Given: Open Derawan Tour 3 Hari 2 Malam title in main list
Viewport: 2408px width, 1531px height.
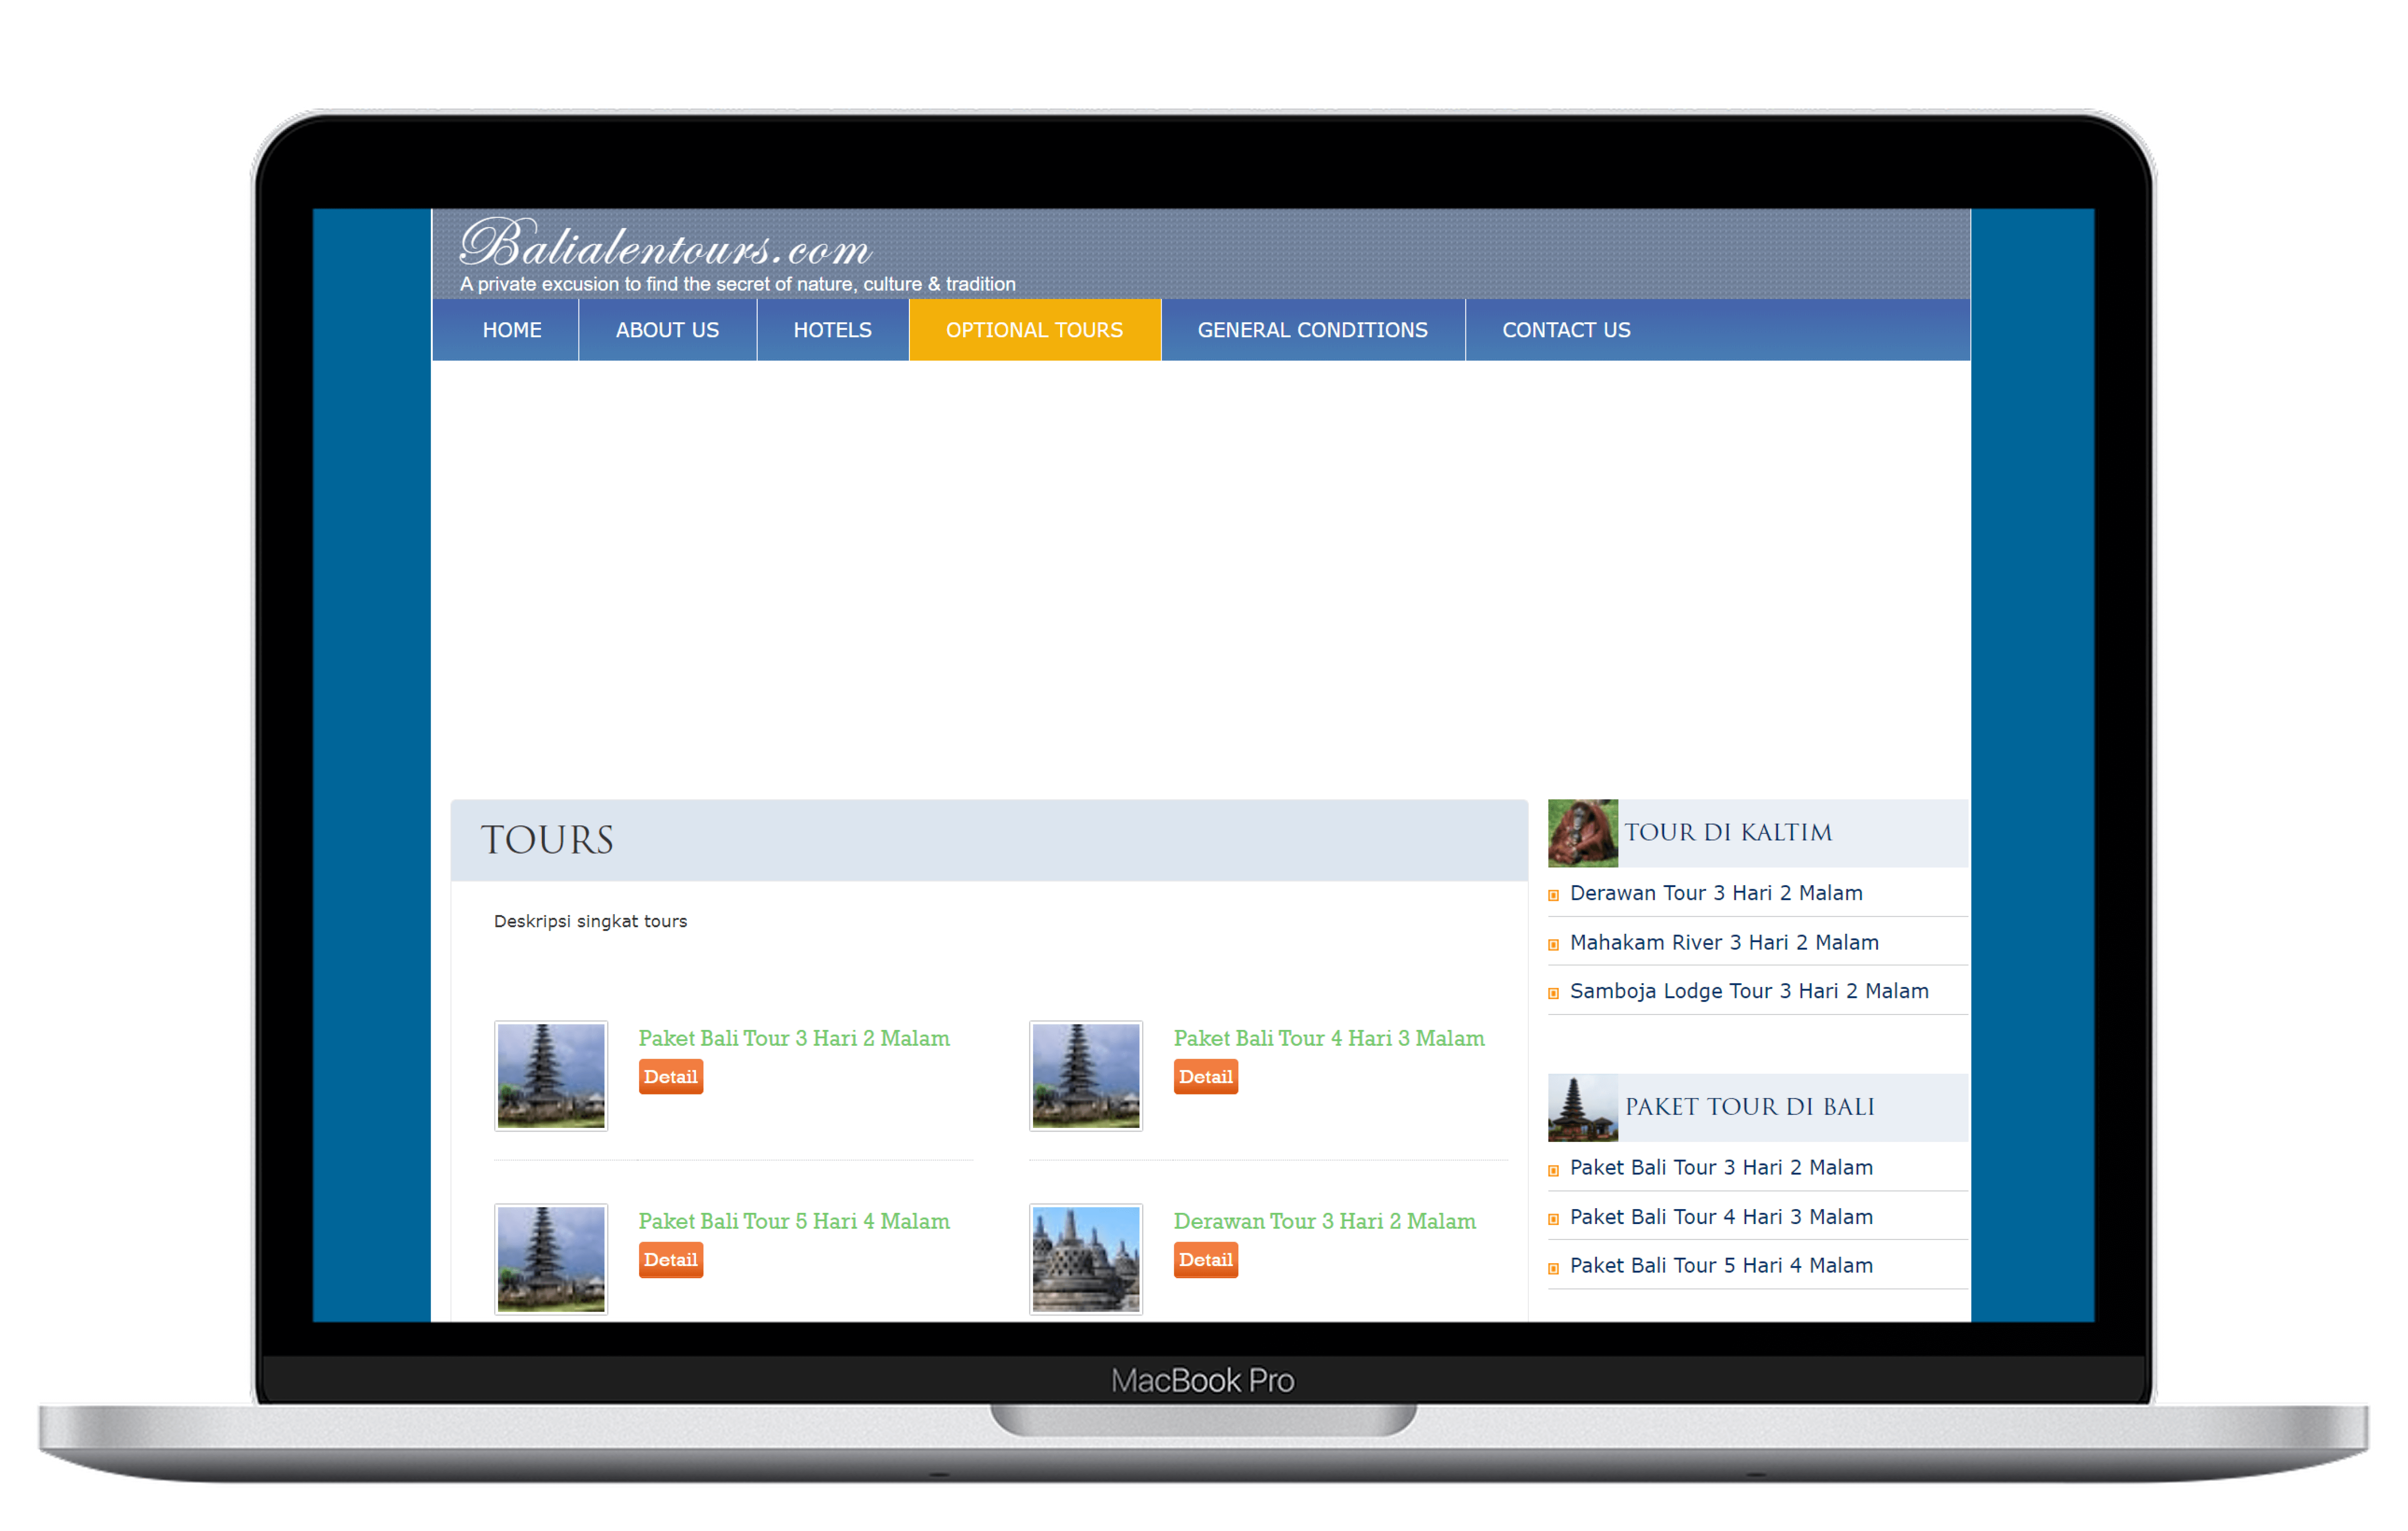Looking at the screenshot, I should [1324, 1221].
